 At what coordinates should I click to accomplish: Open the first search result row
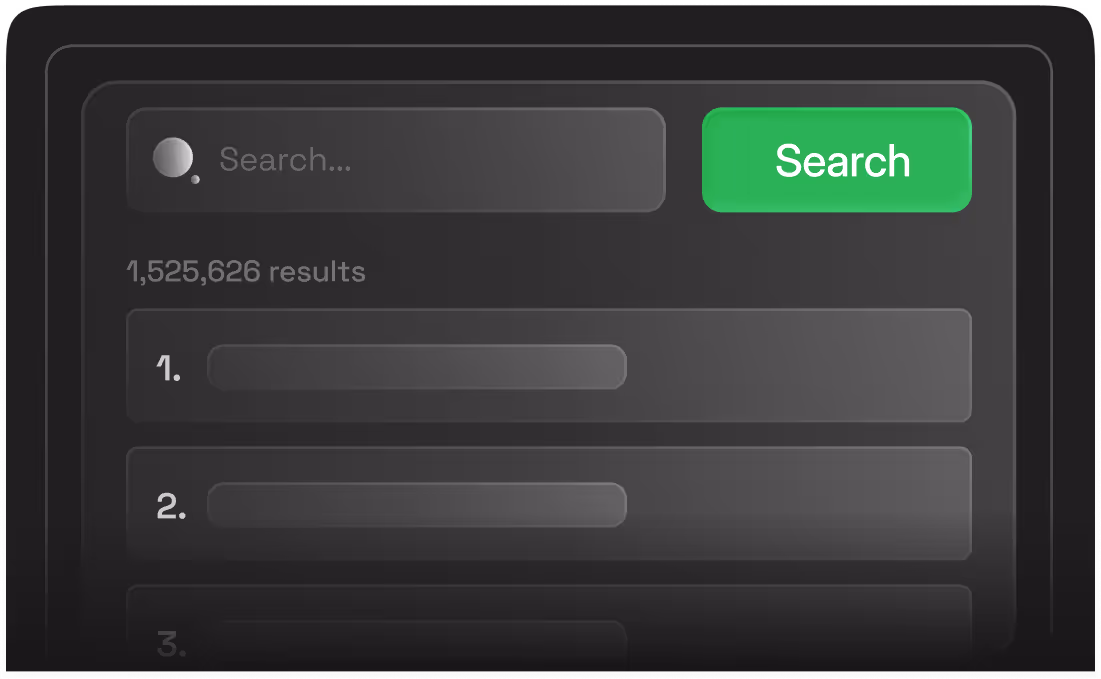pos(549,366)
